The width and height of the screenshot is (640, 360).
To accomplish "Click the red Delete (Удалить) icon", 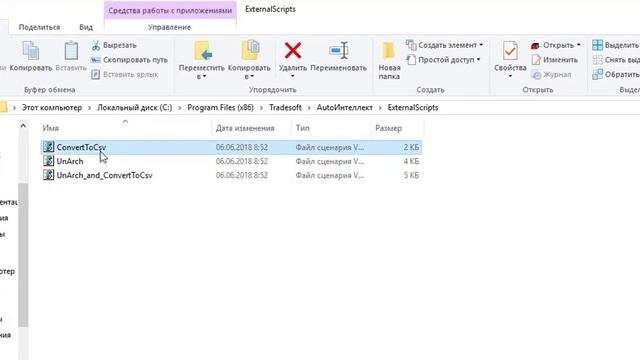I will [293, 51].
